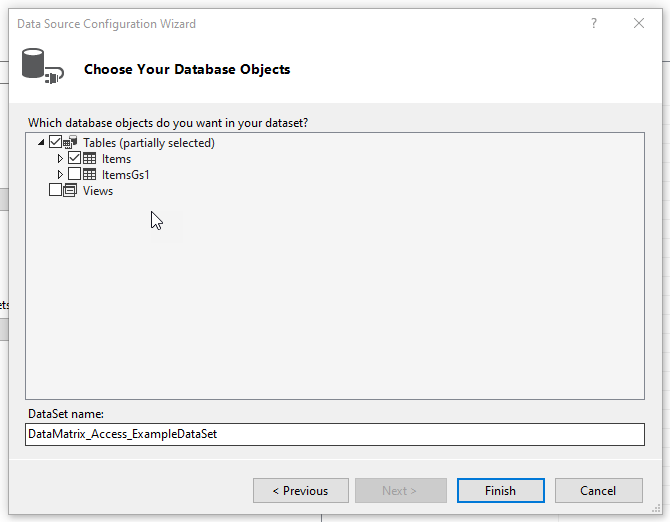Open the help question mark icon
670x522 pixels.
click(594, 23)
